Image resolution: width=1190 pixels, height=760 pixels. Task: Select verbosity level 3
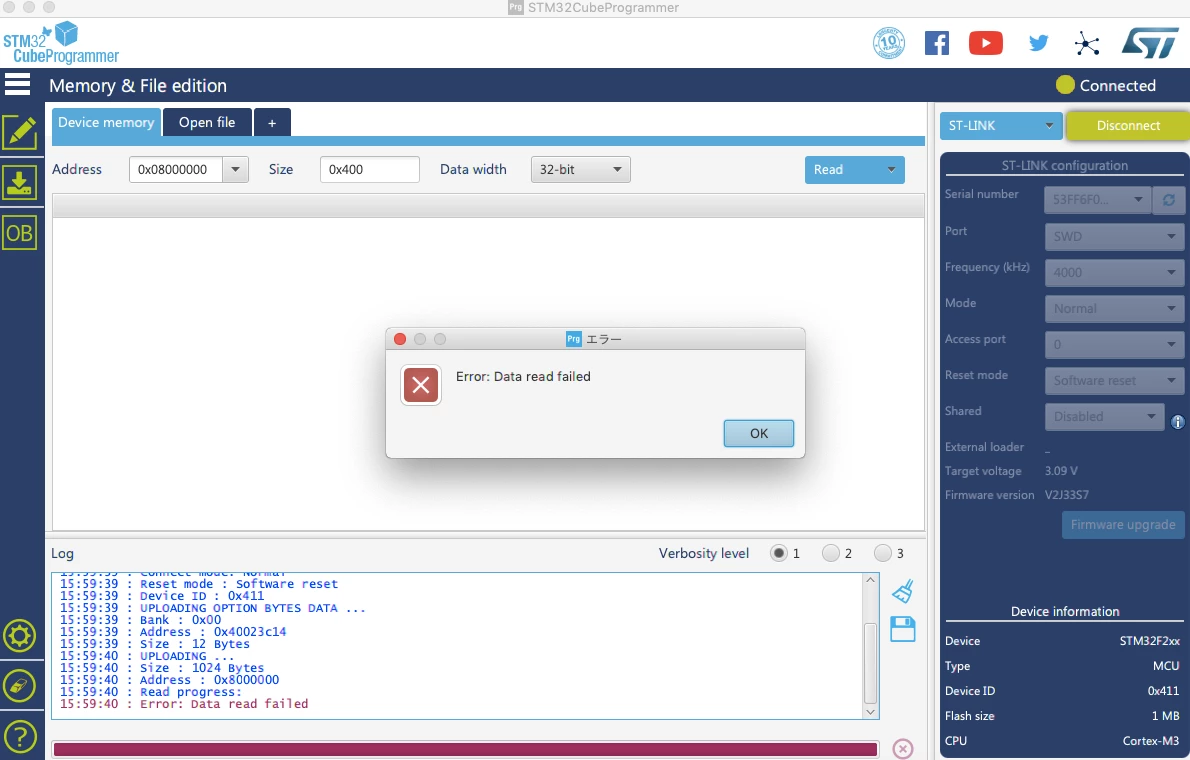(883, 553)
